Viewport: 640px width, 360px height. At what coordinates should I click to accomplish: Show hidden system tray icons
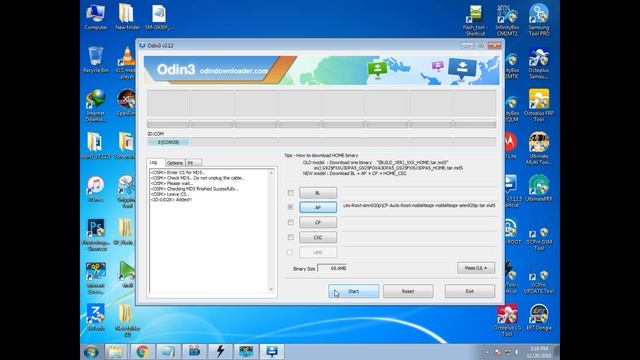click(487, 352)
